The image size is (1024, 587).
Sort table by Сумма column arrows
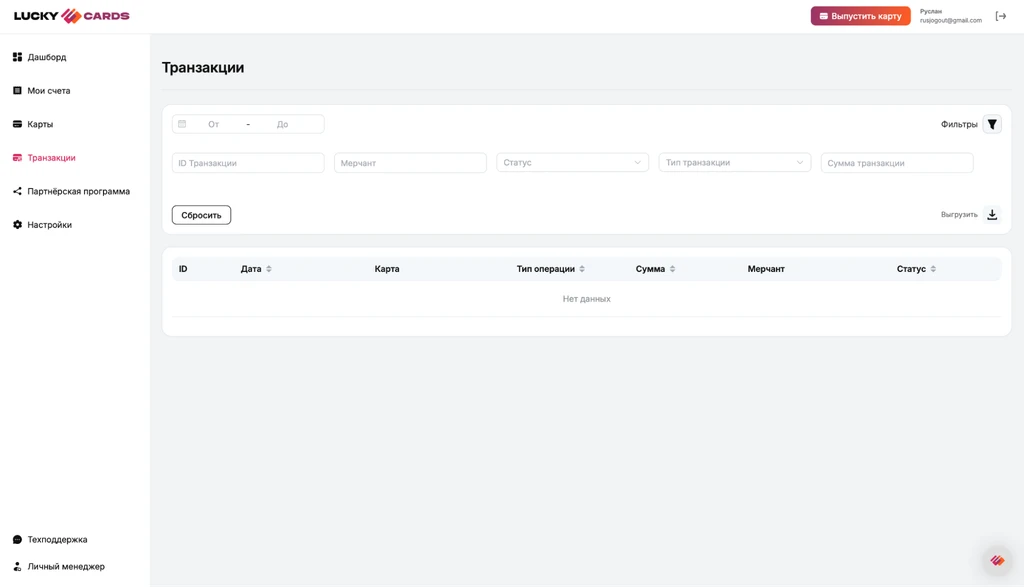[x=673, y=269]
